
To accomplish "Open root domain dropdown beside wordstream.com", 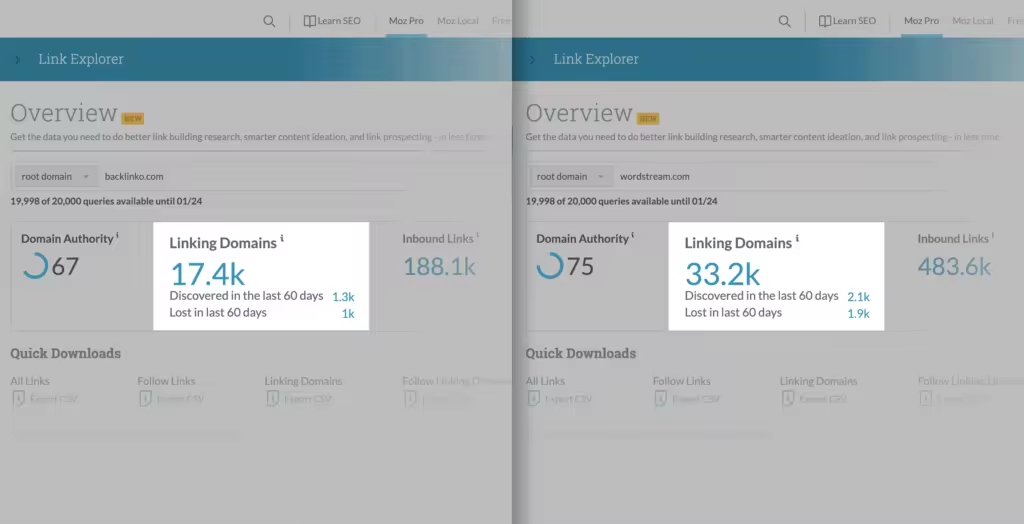I will click(571, 176).
